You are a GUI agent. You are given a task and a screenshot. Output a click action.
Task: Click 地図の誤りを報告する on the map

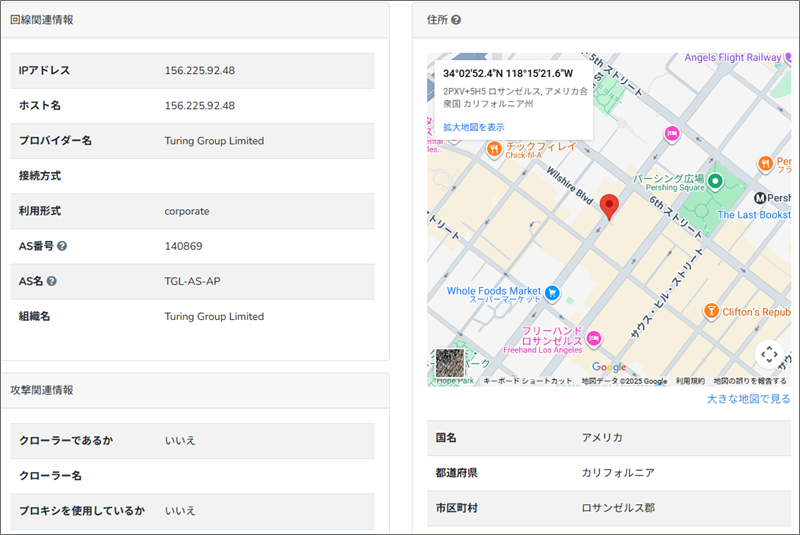coord(750,381)
